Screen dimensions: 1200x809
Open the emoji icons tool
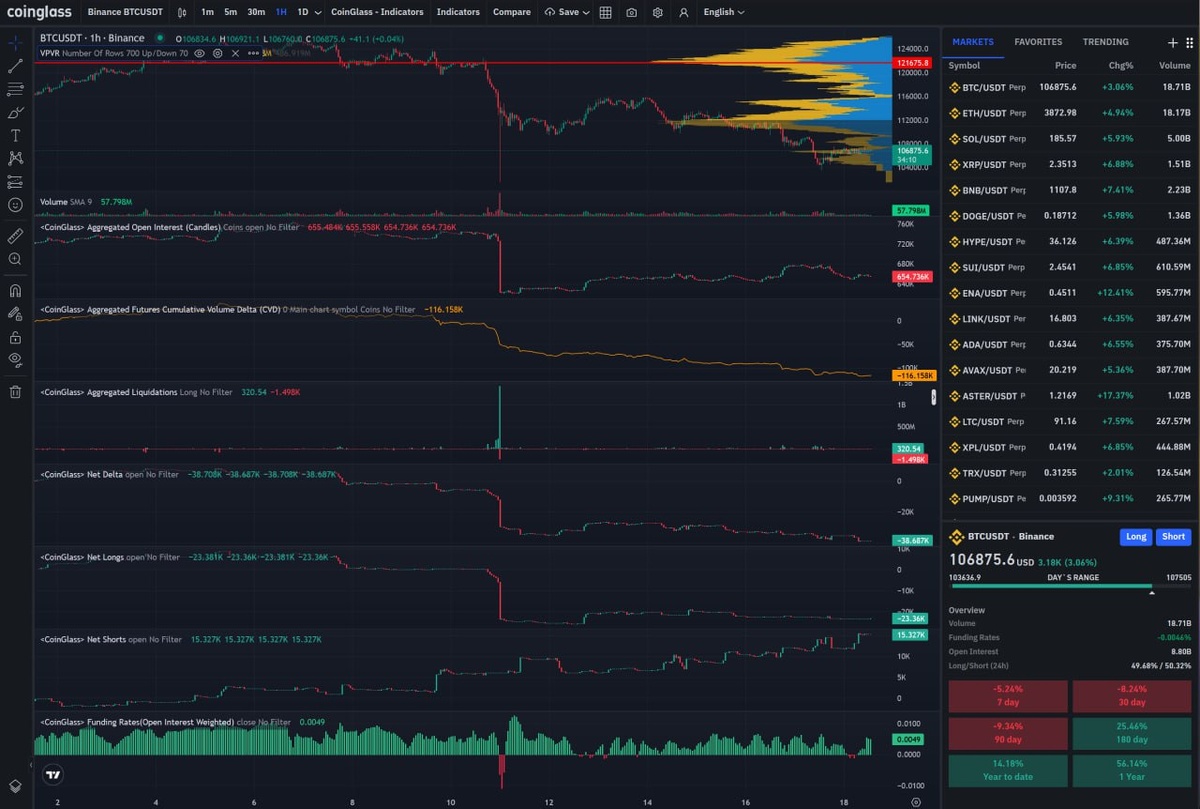pos(15,205)
